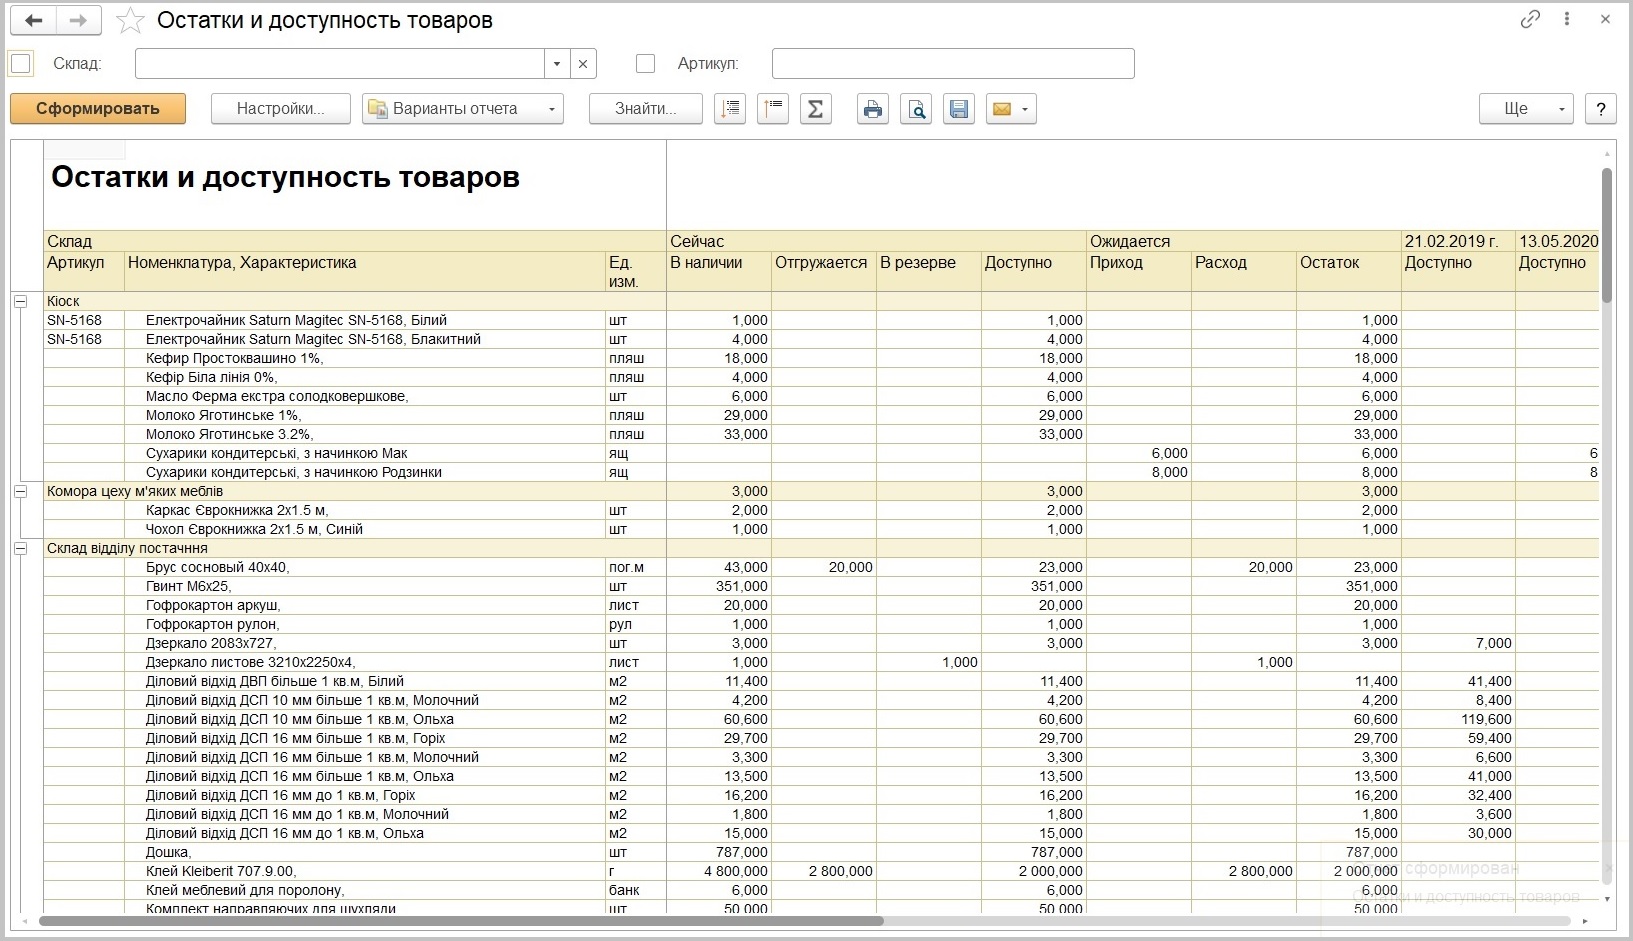Open Варианты отчета dropdown
Viewport: 1633px width, 941px height.
pos(463,109)
